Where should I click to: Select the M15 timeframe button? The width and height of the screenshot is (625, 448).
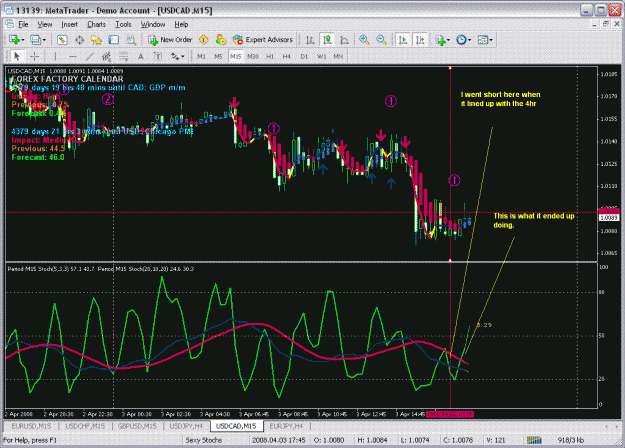(236, 56)
